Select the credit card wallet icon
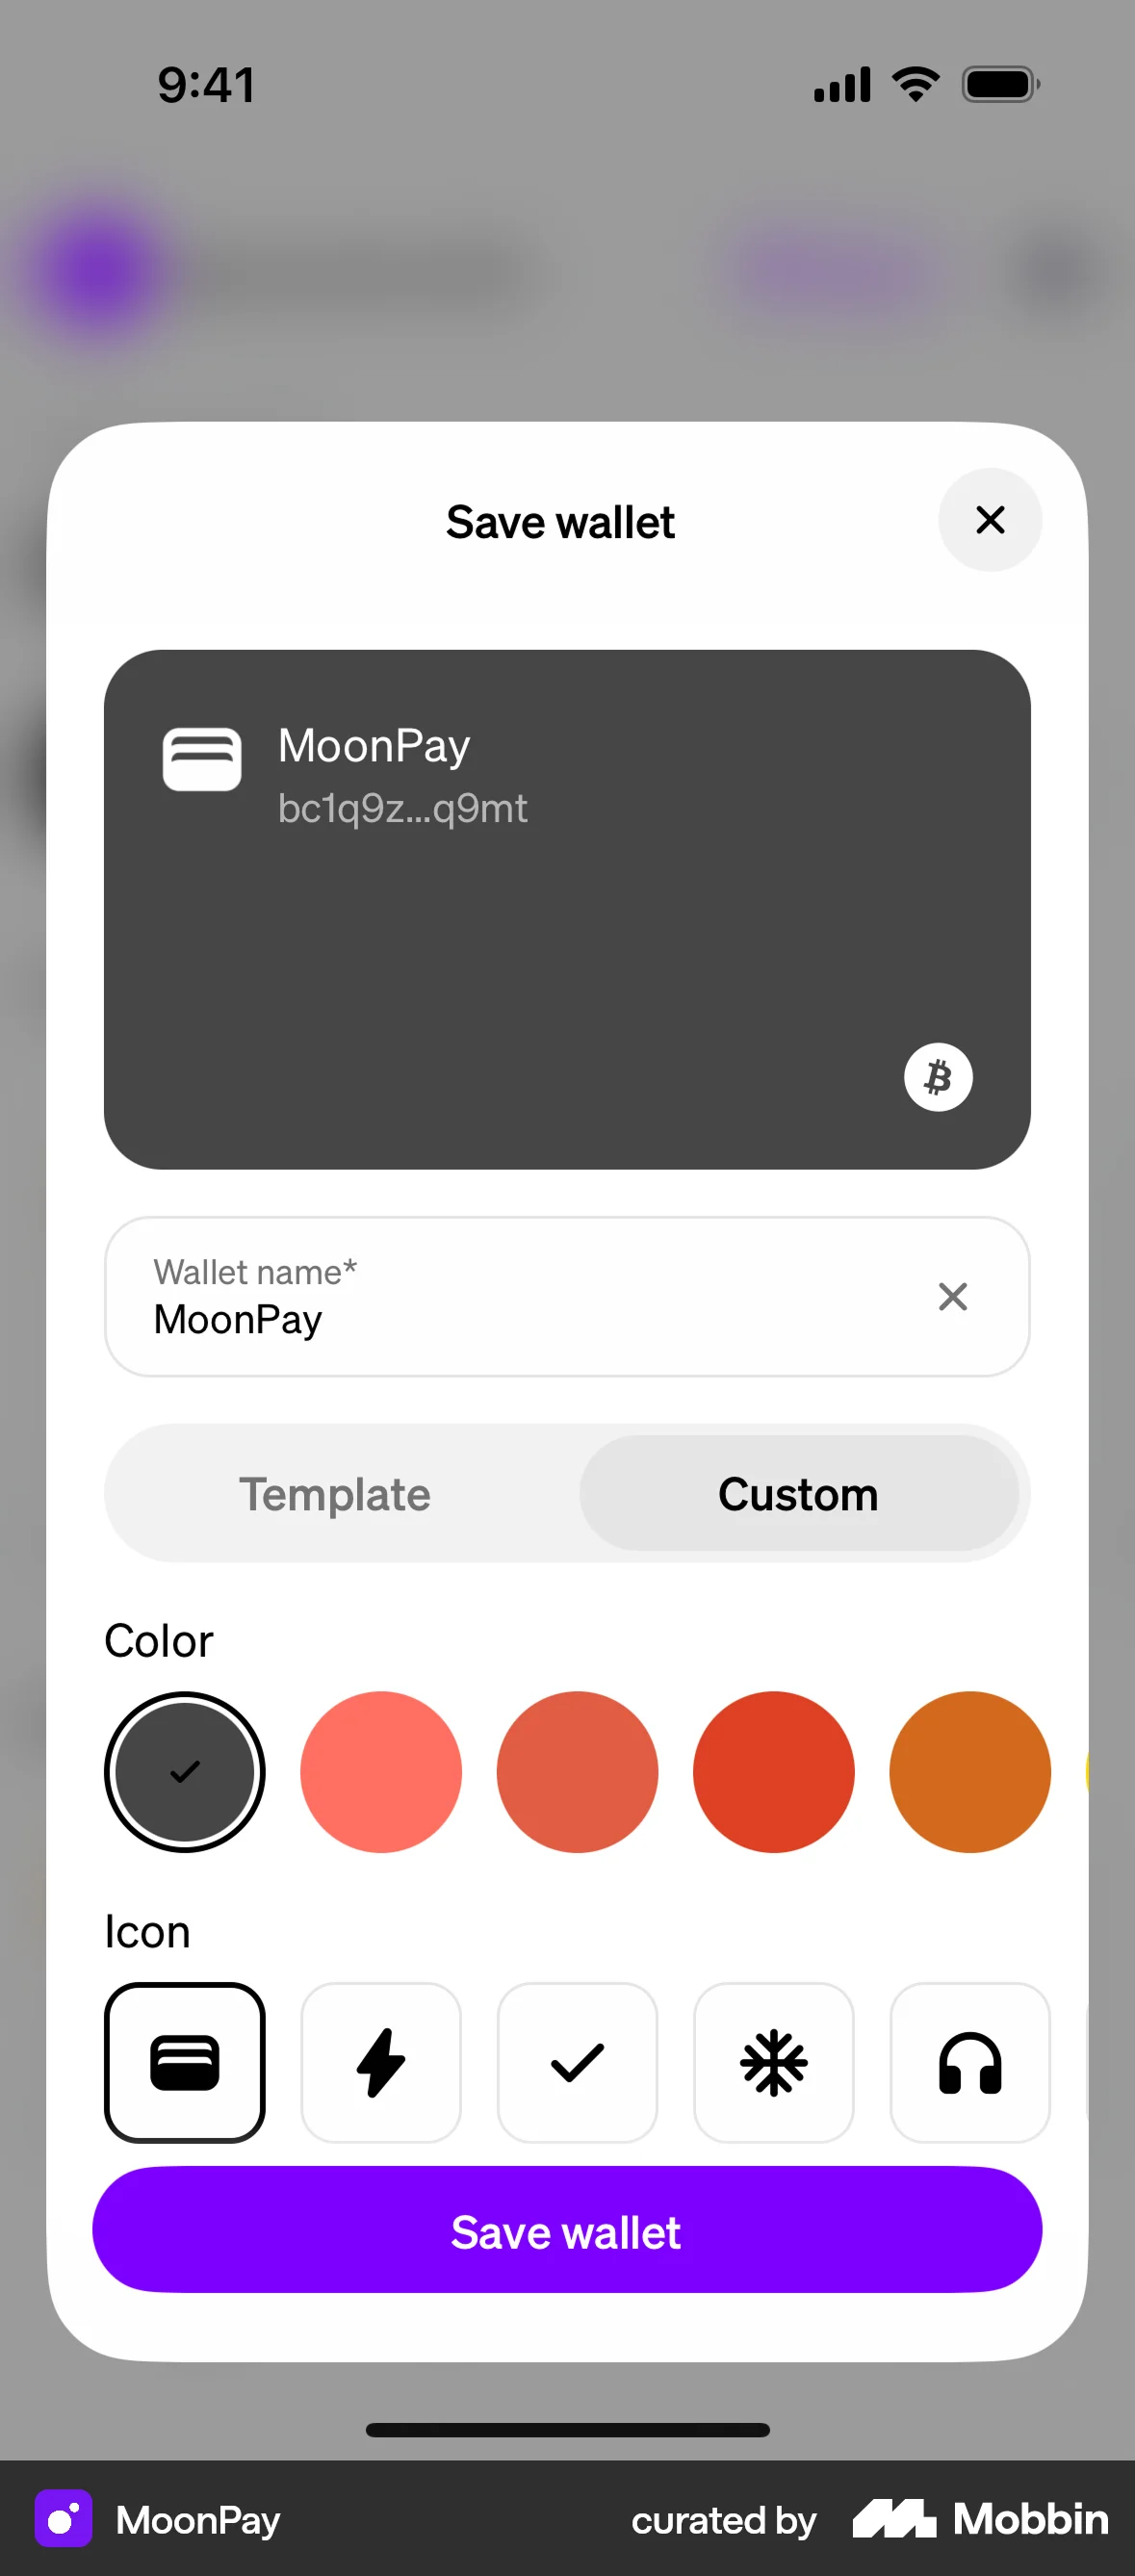 pyautogui.click(x=185, y=2062)
